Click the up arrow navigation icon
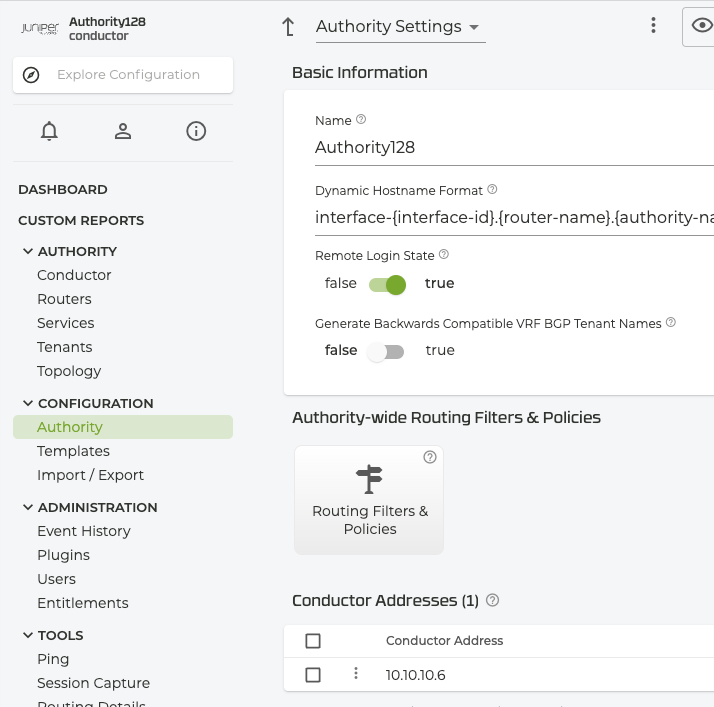Screen dimensions: 714x707 click(289, 27)
